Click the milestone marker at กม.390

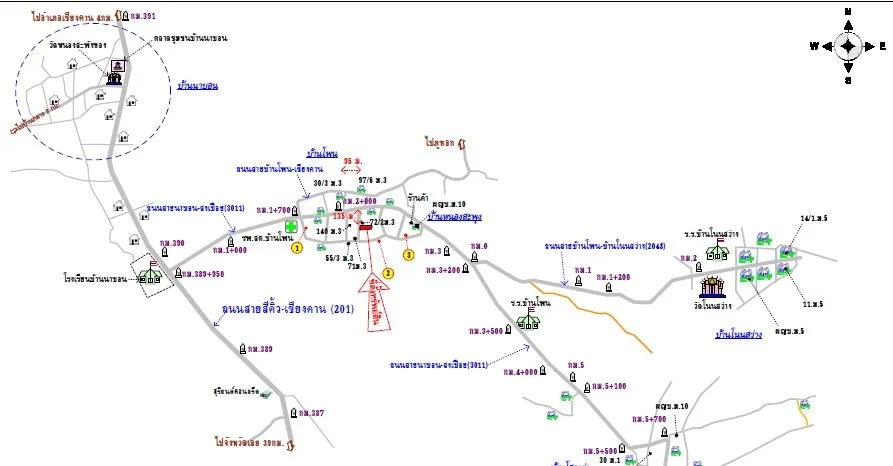click(x=165, y=251)
